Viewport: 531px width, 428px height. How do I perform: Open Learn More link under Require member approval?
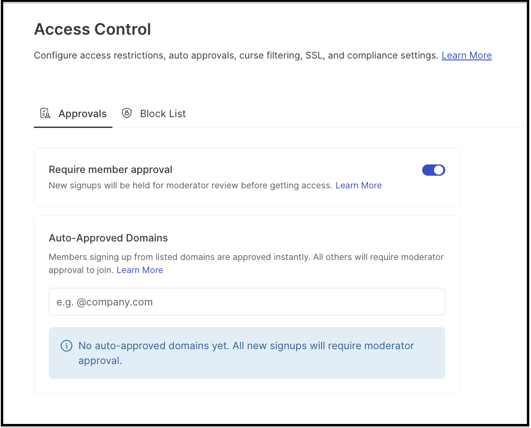(x=358, y=186)
